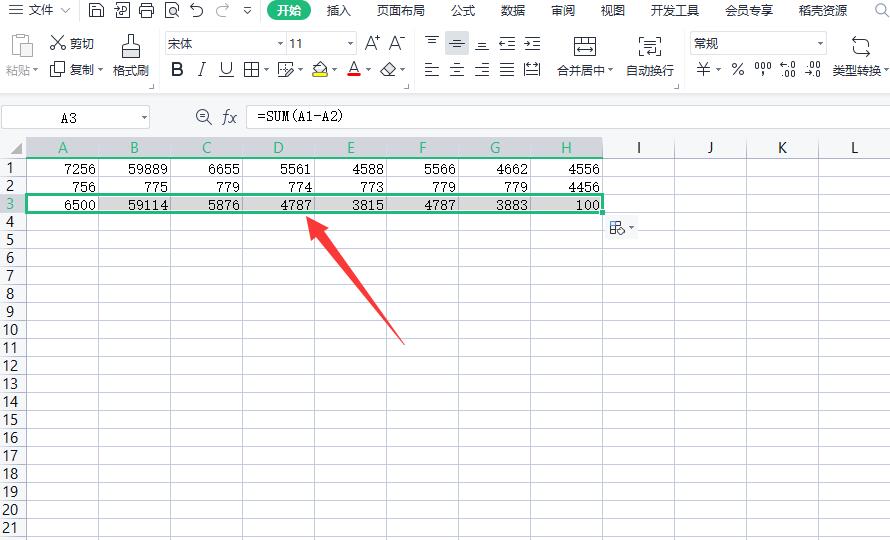Decrease font size with A- icon
The height and width of the screenshot is (540, 890).
(397, 43)
